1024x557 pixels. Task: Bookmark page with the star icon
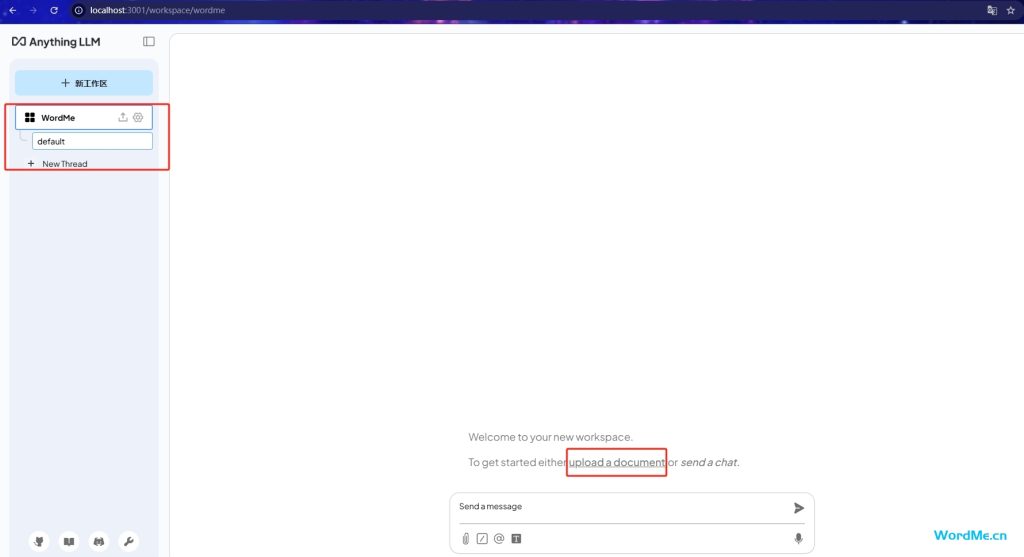[1011, 10]
